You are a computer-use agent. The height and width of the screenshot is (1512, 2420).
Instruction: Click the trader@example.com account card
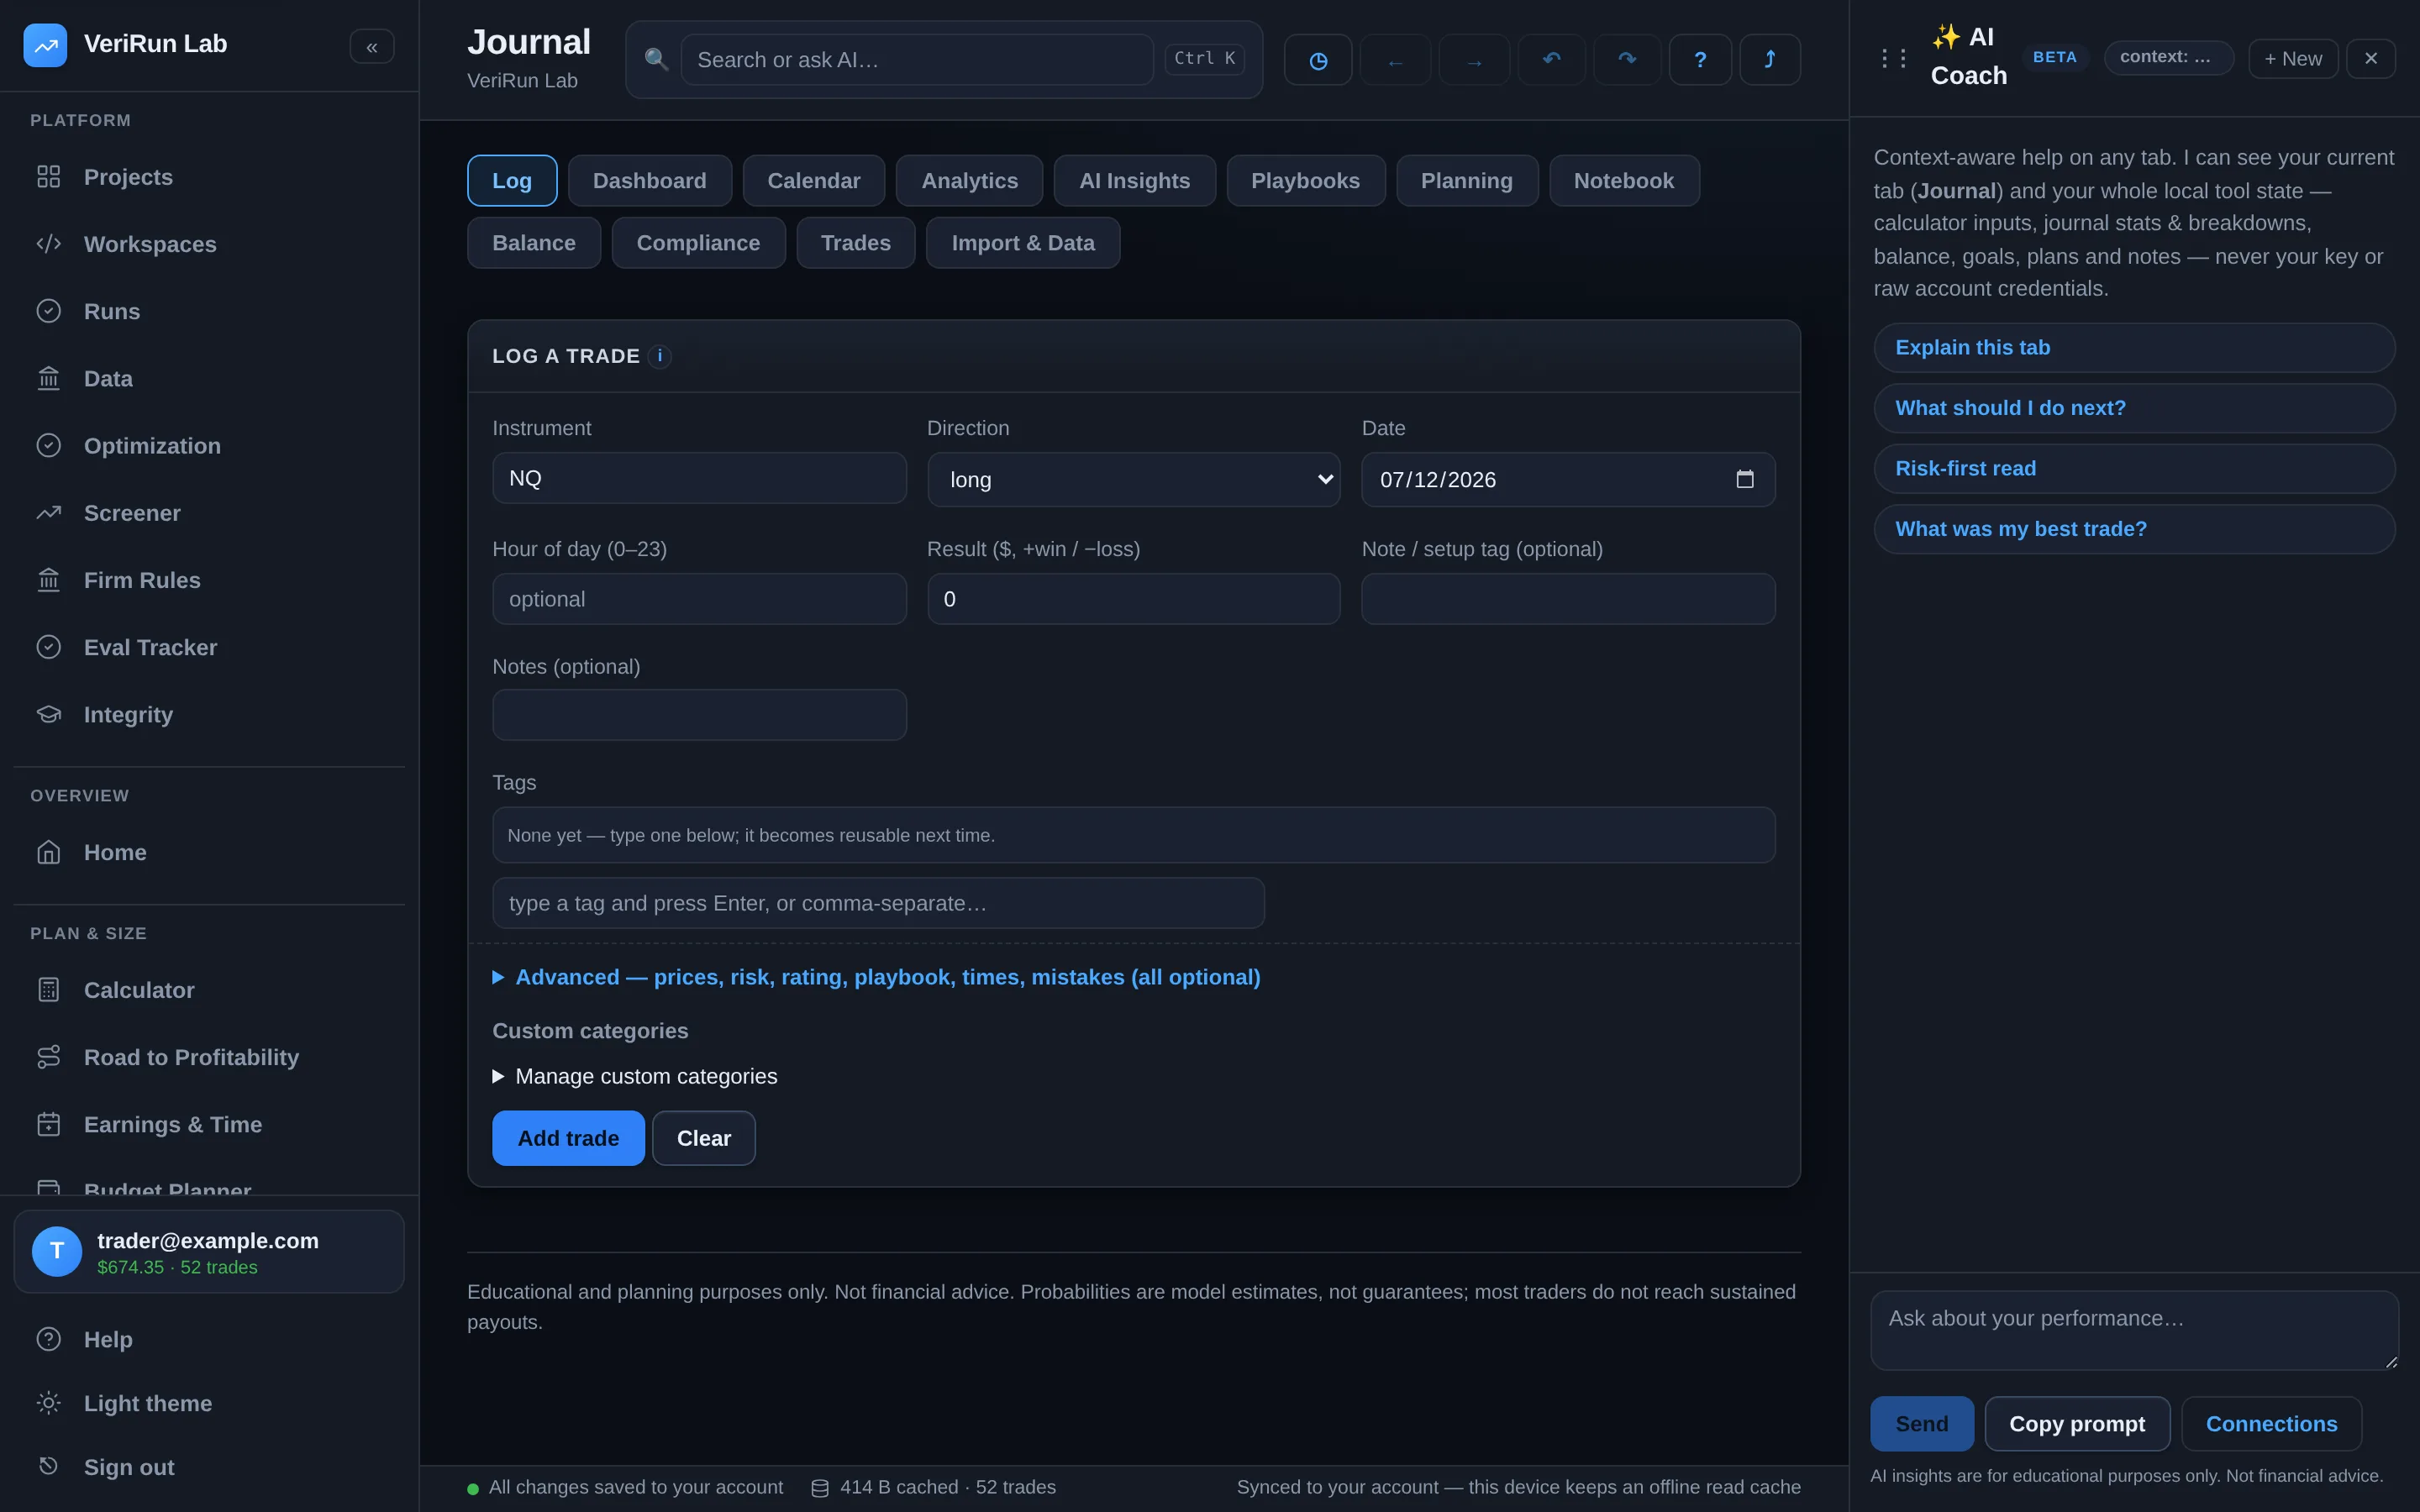pyautogui.click(x=209, y=1252)
